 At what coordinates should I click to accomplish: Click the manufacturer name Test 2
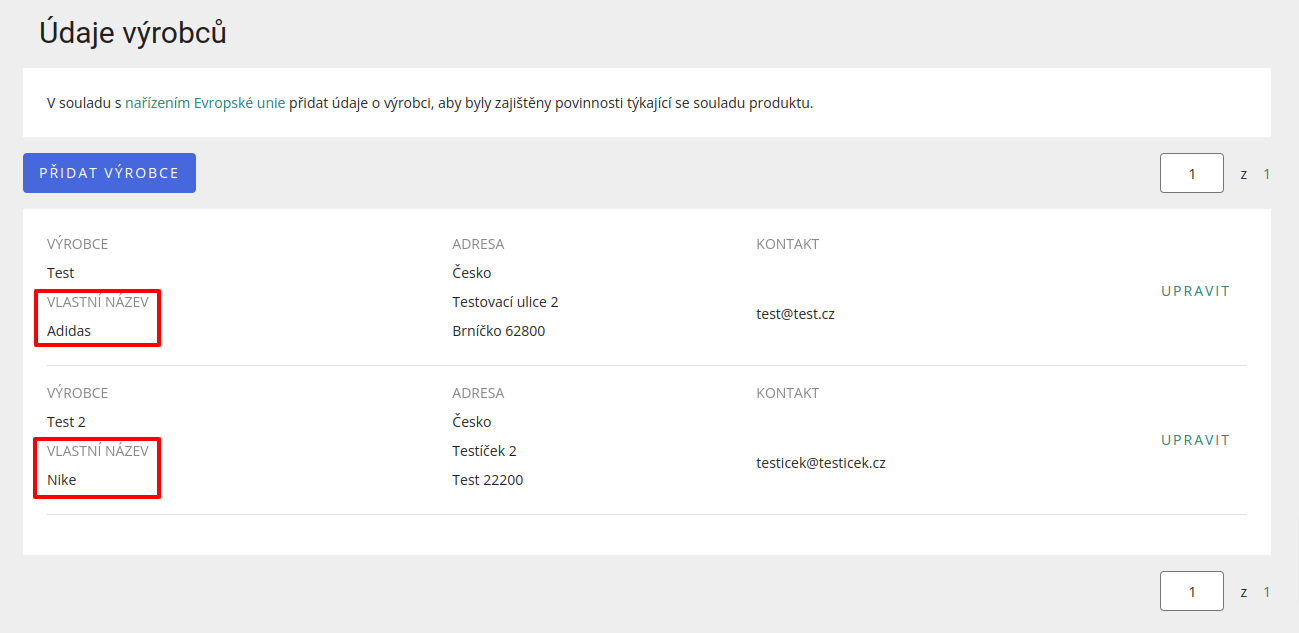click(66, 422)
